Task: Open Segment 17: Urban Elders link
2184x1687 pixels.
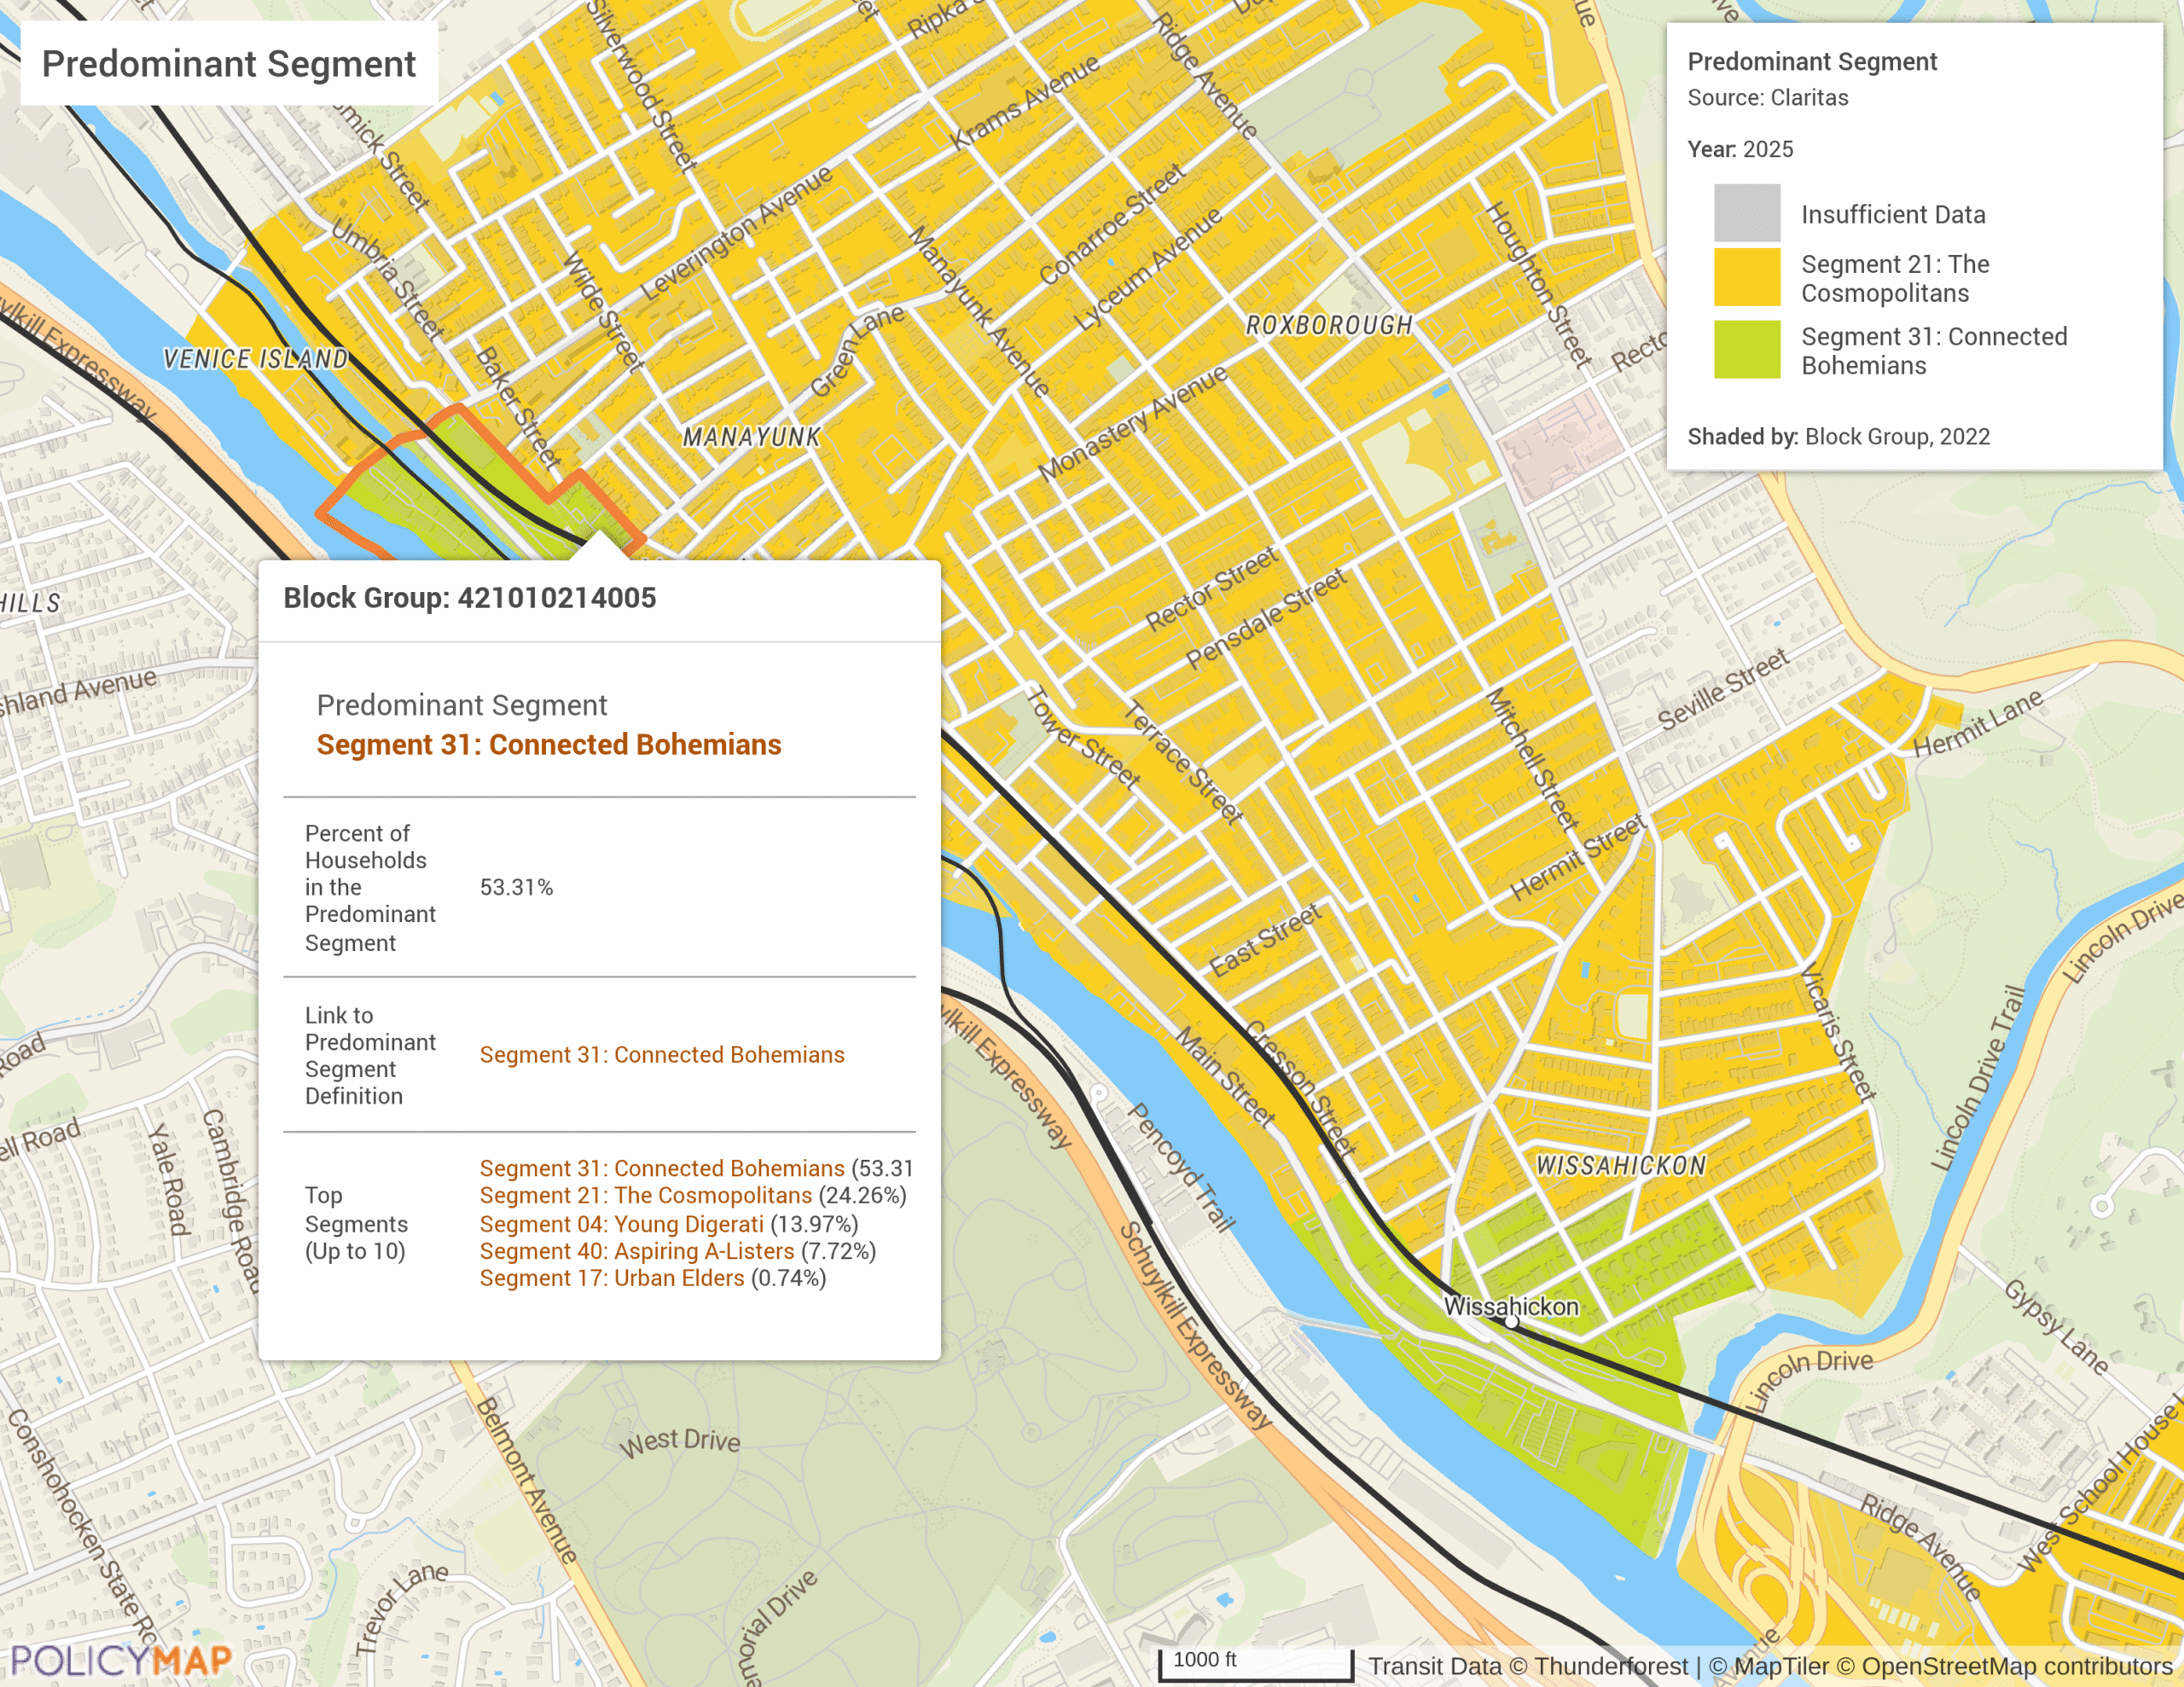Action: pyautogui.click(x=611, y=1278)
